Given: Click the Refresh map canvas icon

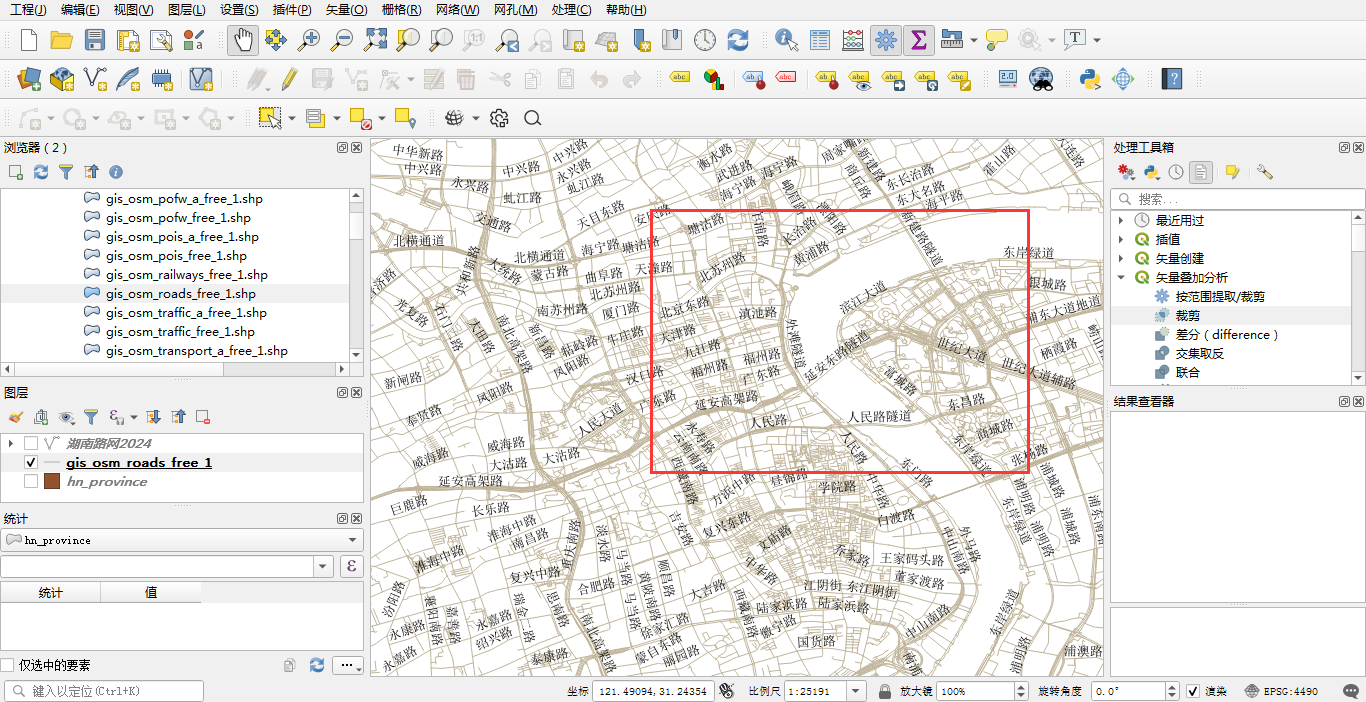Looking at the screenshot, I should click(x=738, y=40).
